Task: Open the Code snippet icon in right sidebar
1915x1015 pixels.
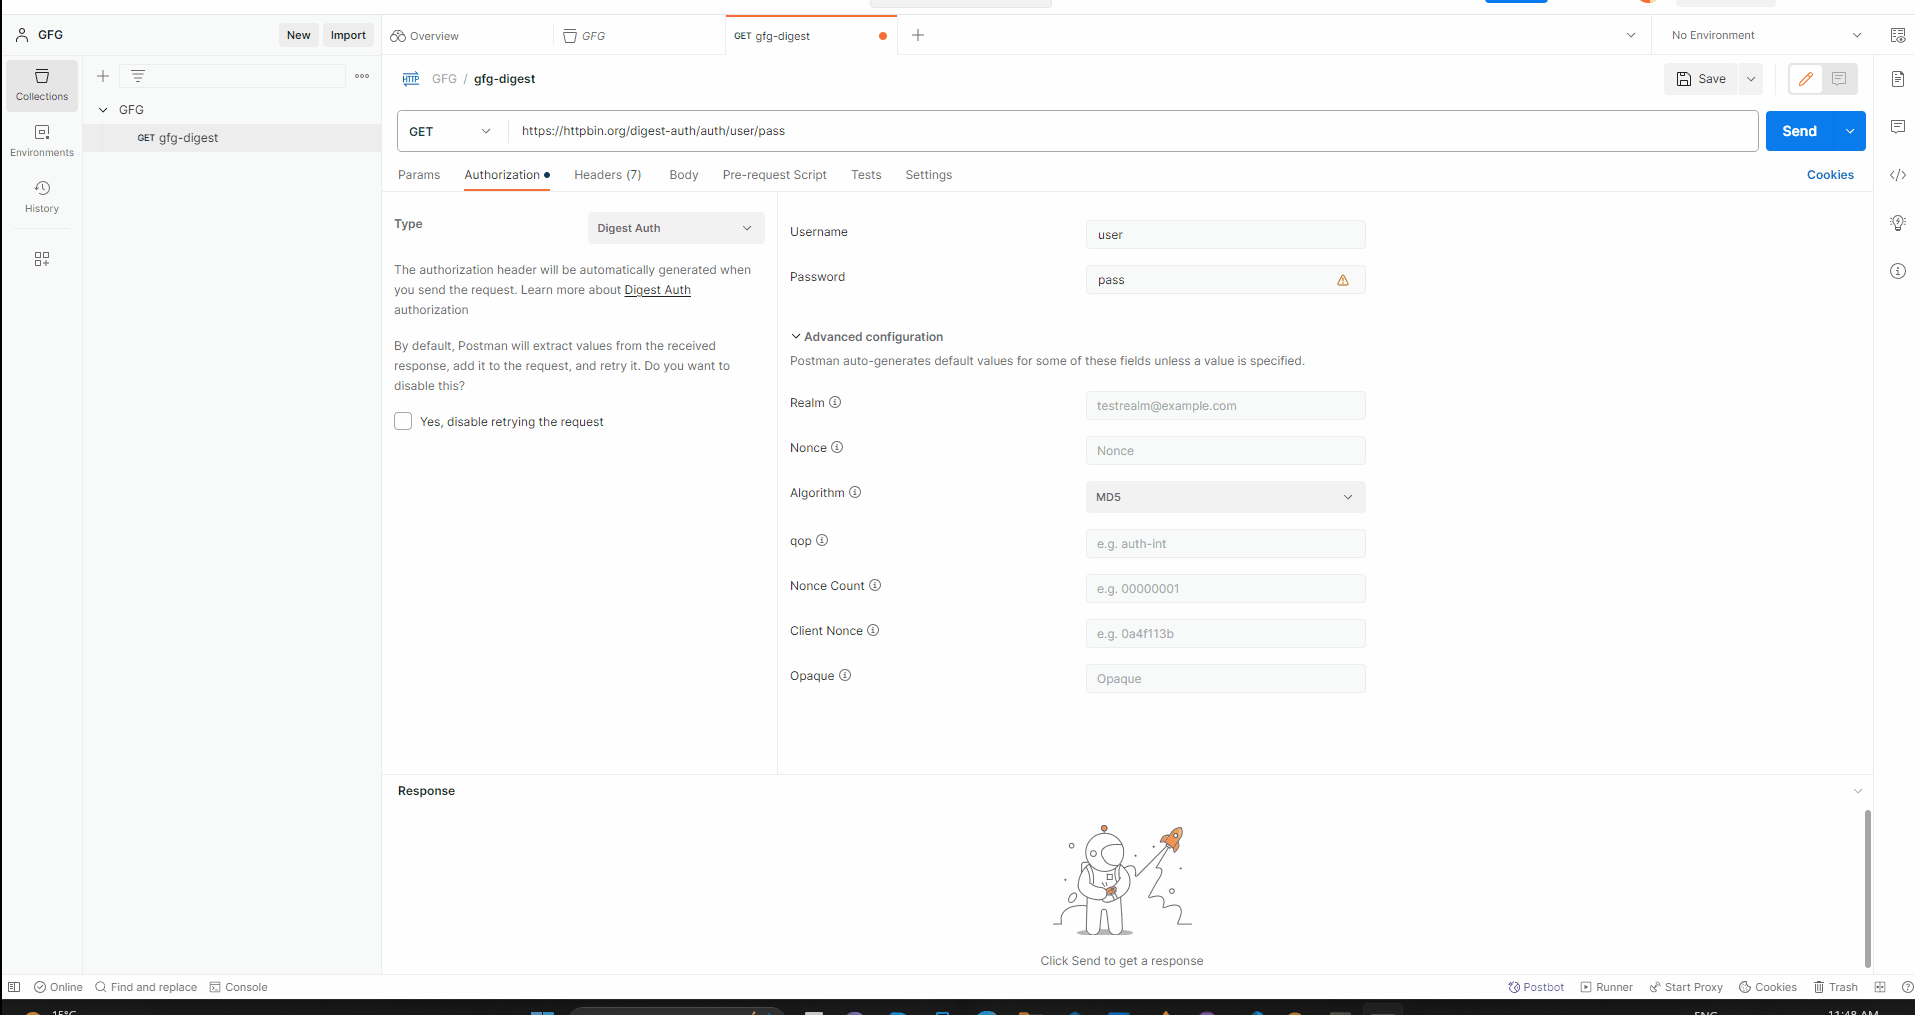Action: (x=1898, y=175)
